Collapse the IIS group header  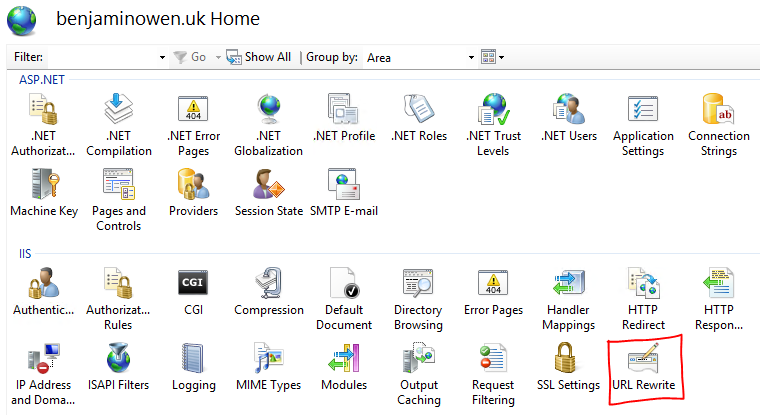pyautogui.click(x=25, y=254)
